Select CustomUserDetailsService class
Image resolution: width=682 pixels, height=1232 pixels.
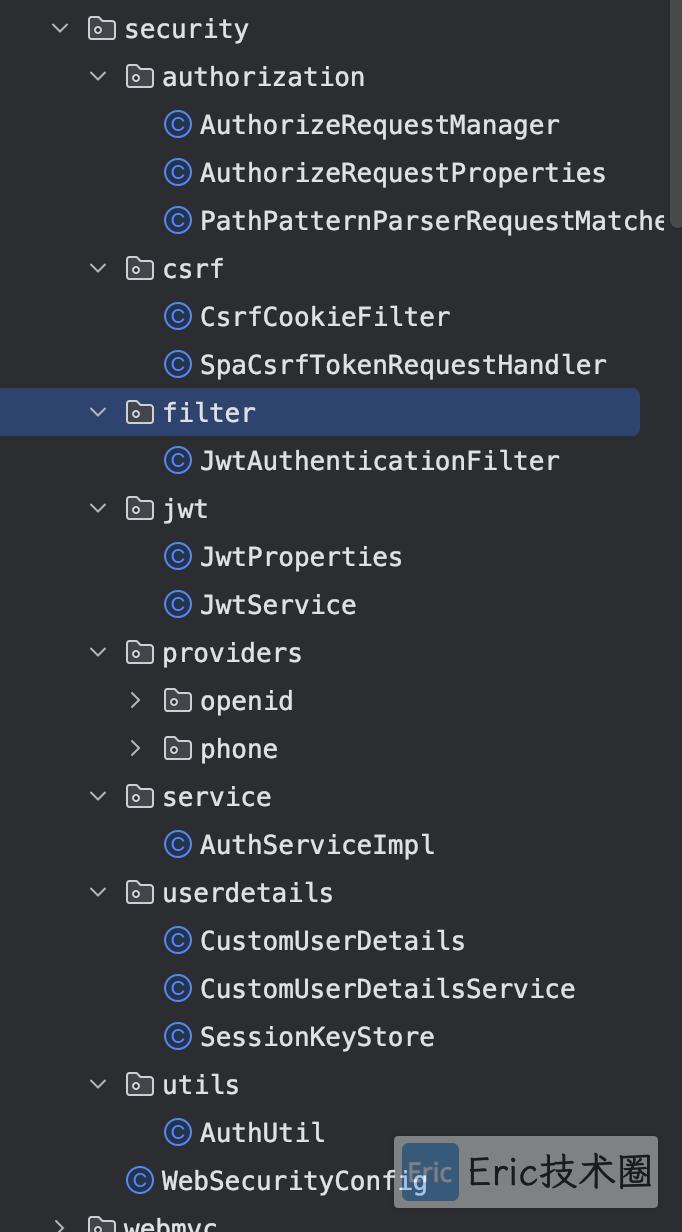388,989
